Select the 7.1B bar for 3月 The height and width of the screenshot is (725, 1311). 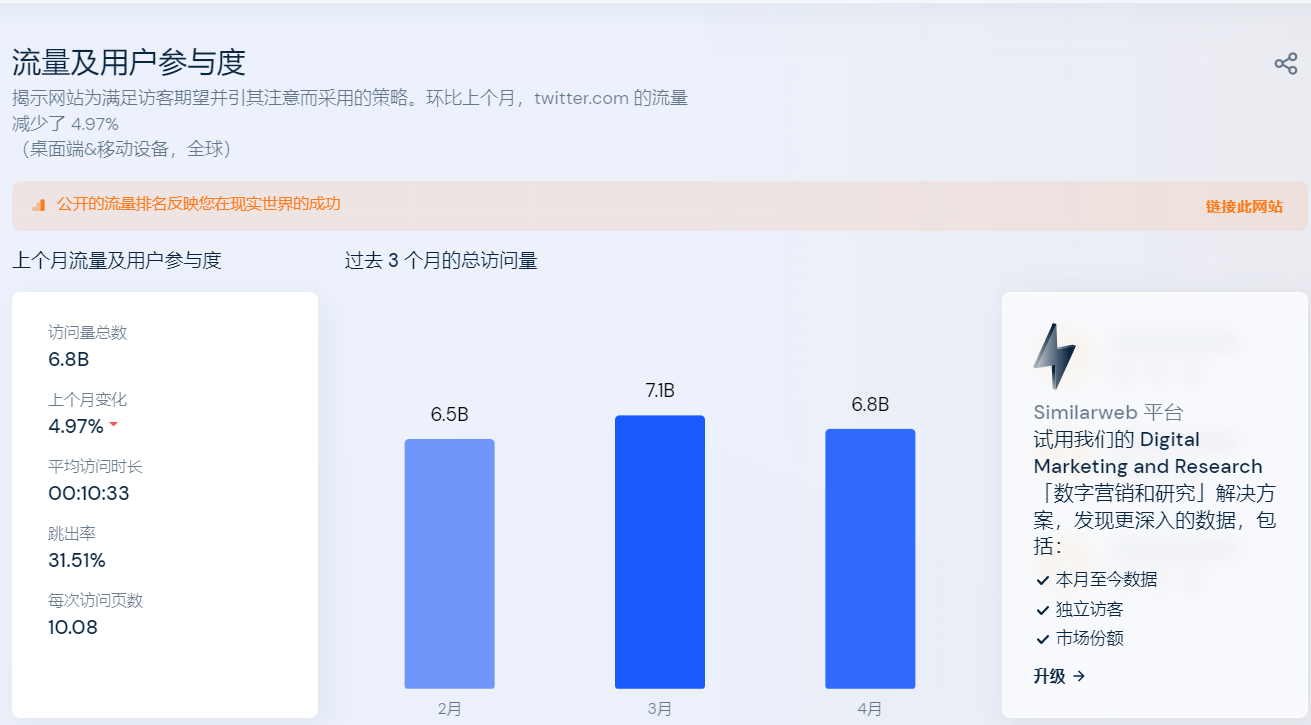click(x=660, y=550)
